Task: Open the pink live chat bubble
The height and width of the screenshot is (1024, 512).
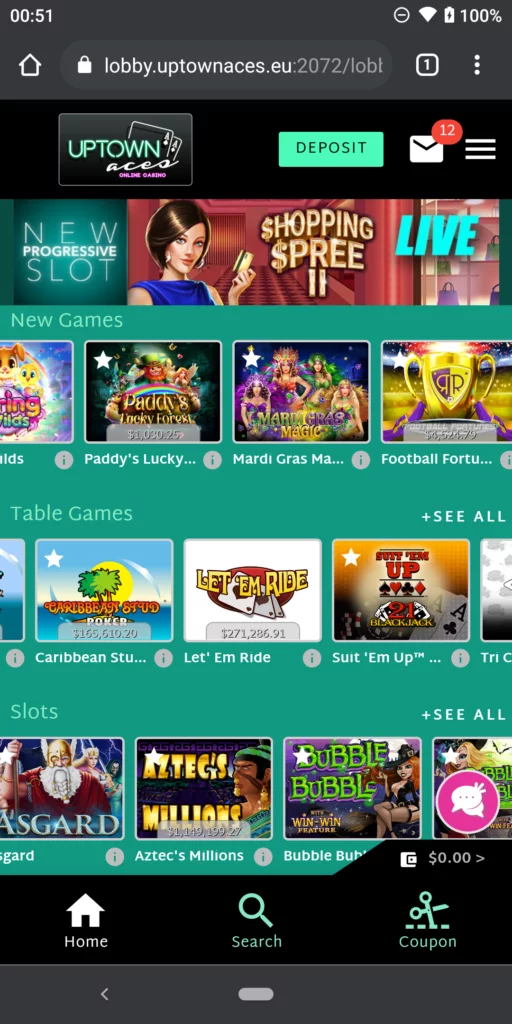Action: (x=468, y=802)
